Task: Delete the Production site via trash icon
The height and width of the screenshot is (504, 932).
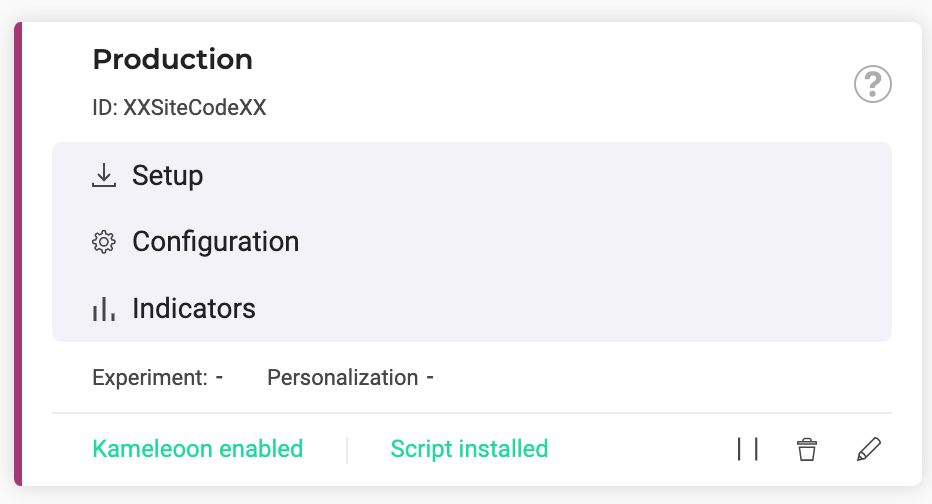Action: point(806,450)
